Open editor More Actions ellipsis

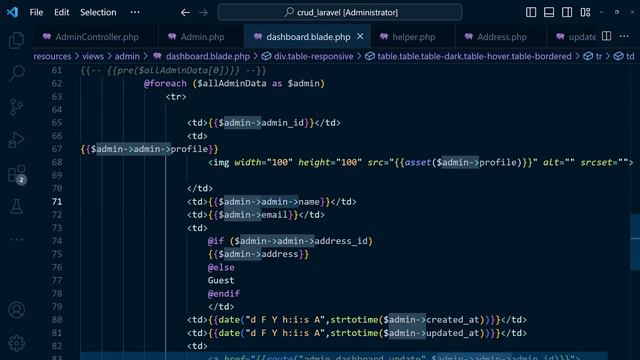[x=624, y=36]
